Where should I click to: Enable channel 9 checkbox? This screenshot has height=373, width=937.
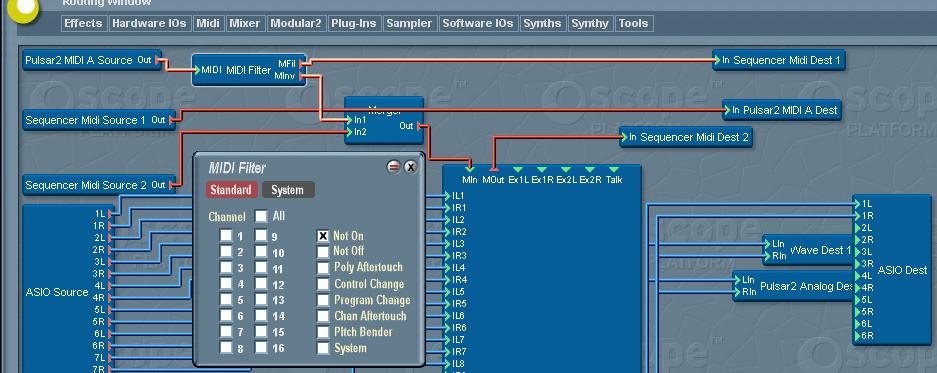[261, 236]
